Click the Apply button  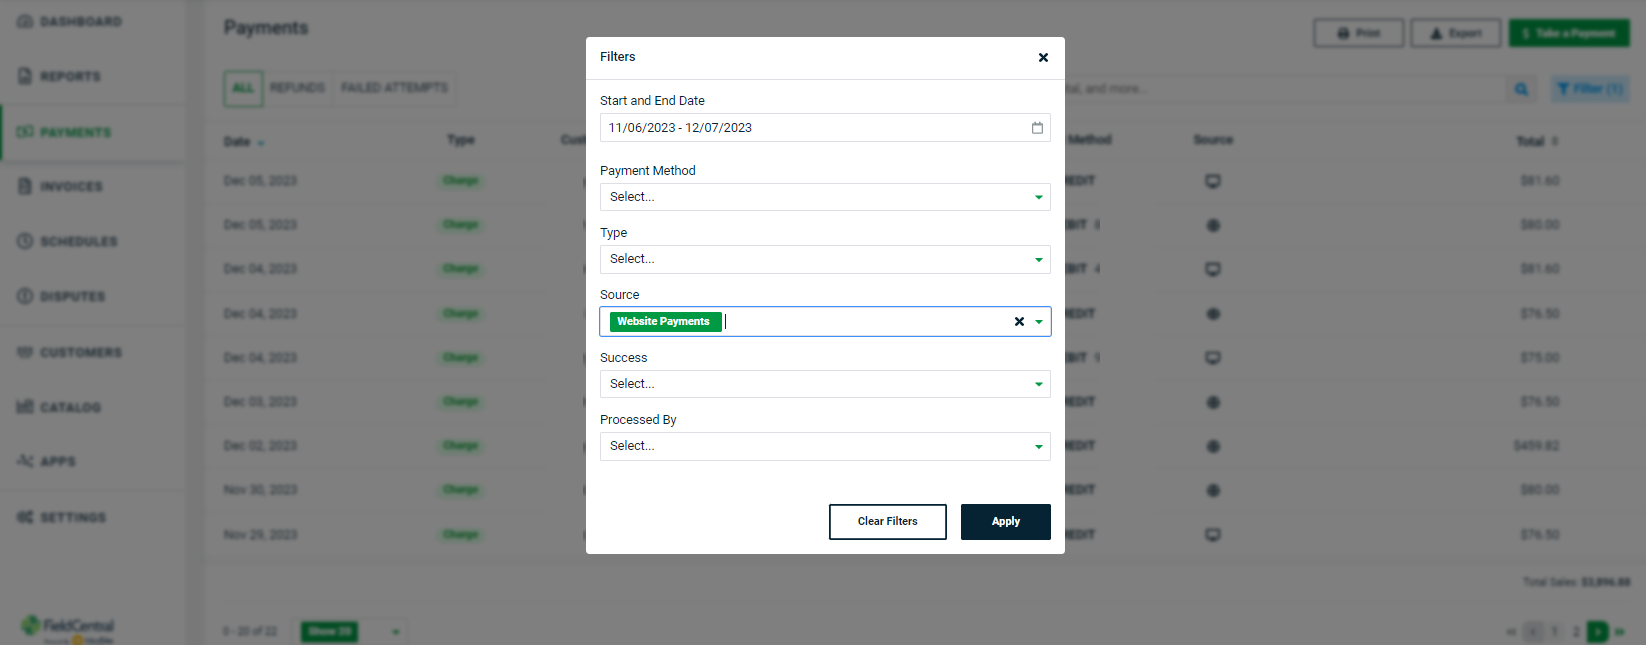click(x=1005, y=521)
